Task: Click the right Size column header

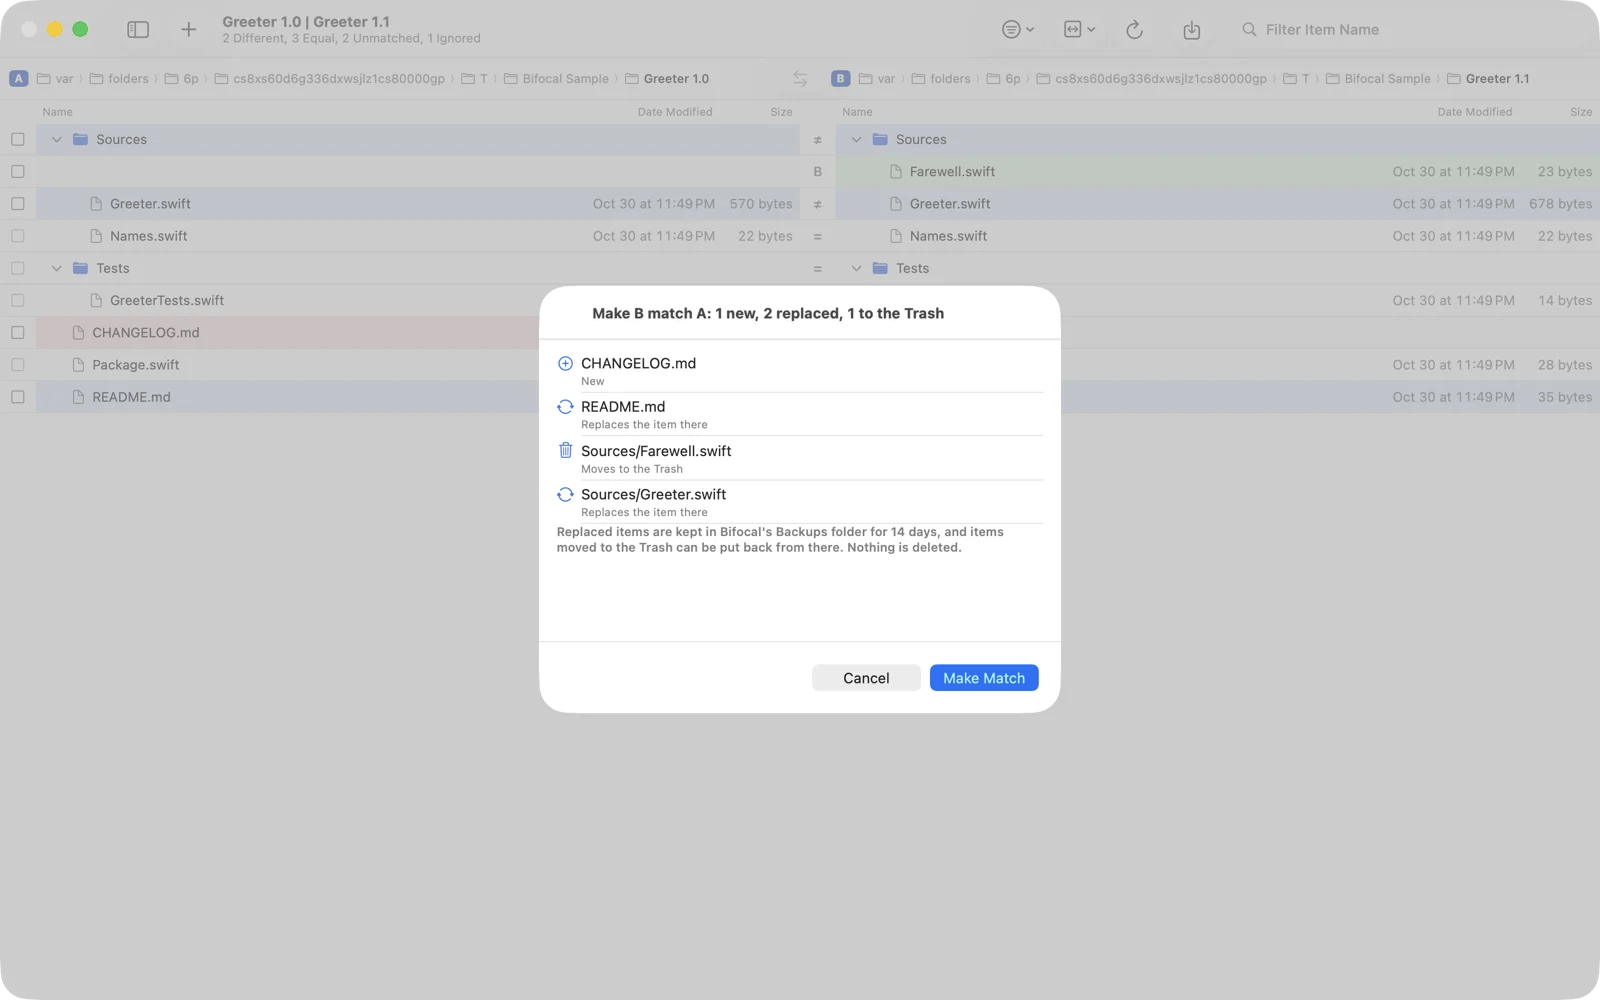Action: (1581, 112)
